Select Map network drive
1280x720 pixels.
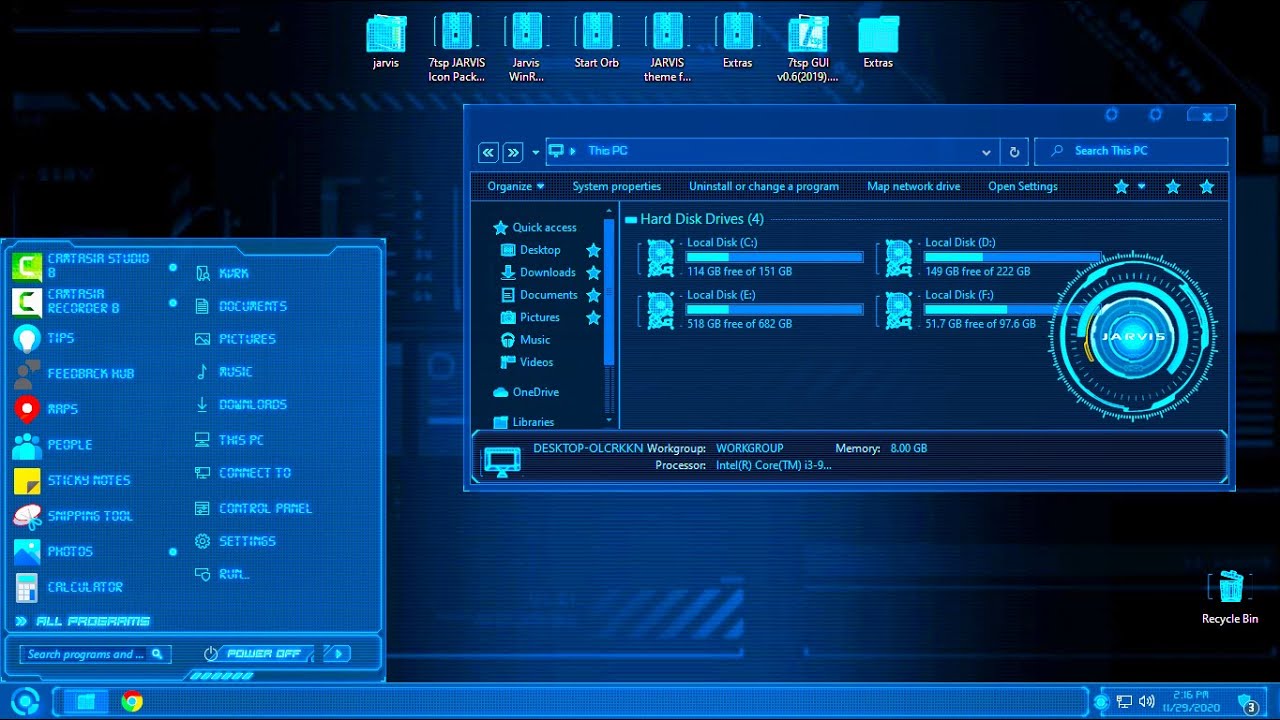pos(913,186)
